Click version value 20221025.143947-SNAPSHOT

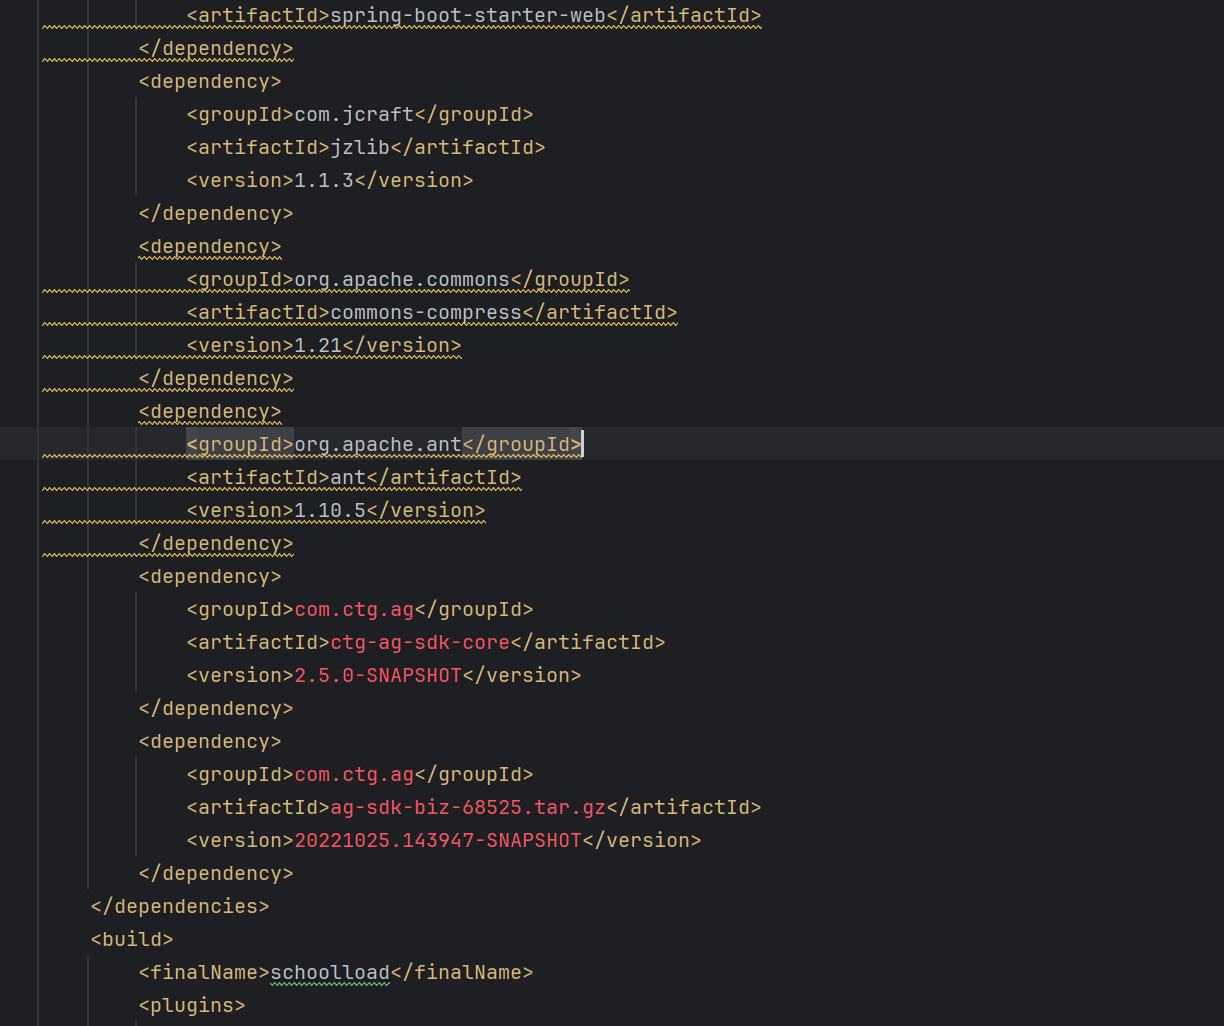point(438,840)
